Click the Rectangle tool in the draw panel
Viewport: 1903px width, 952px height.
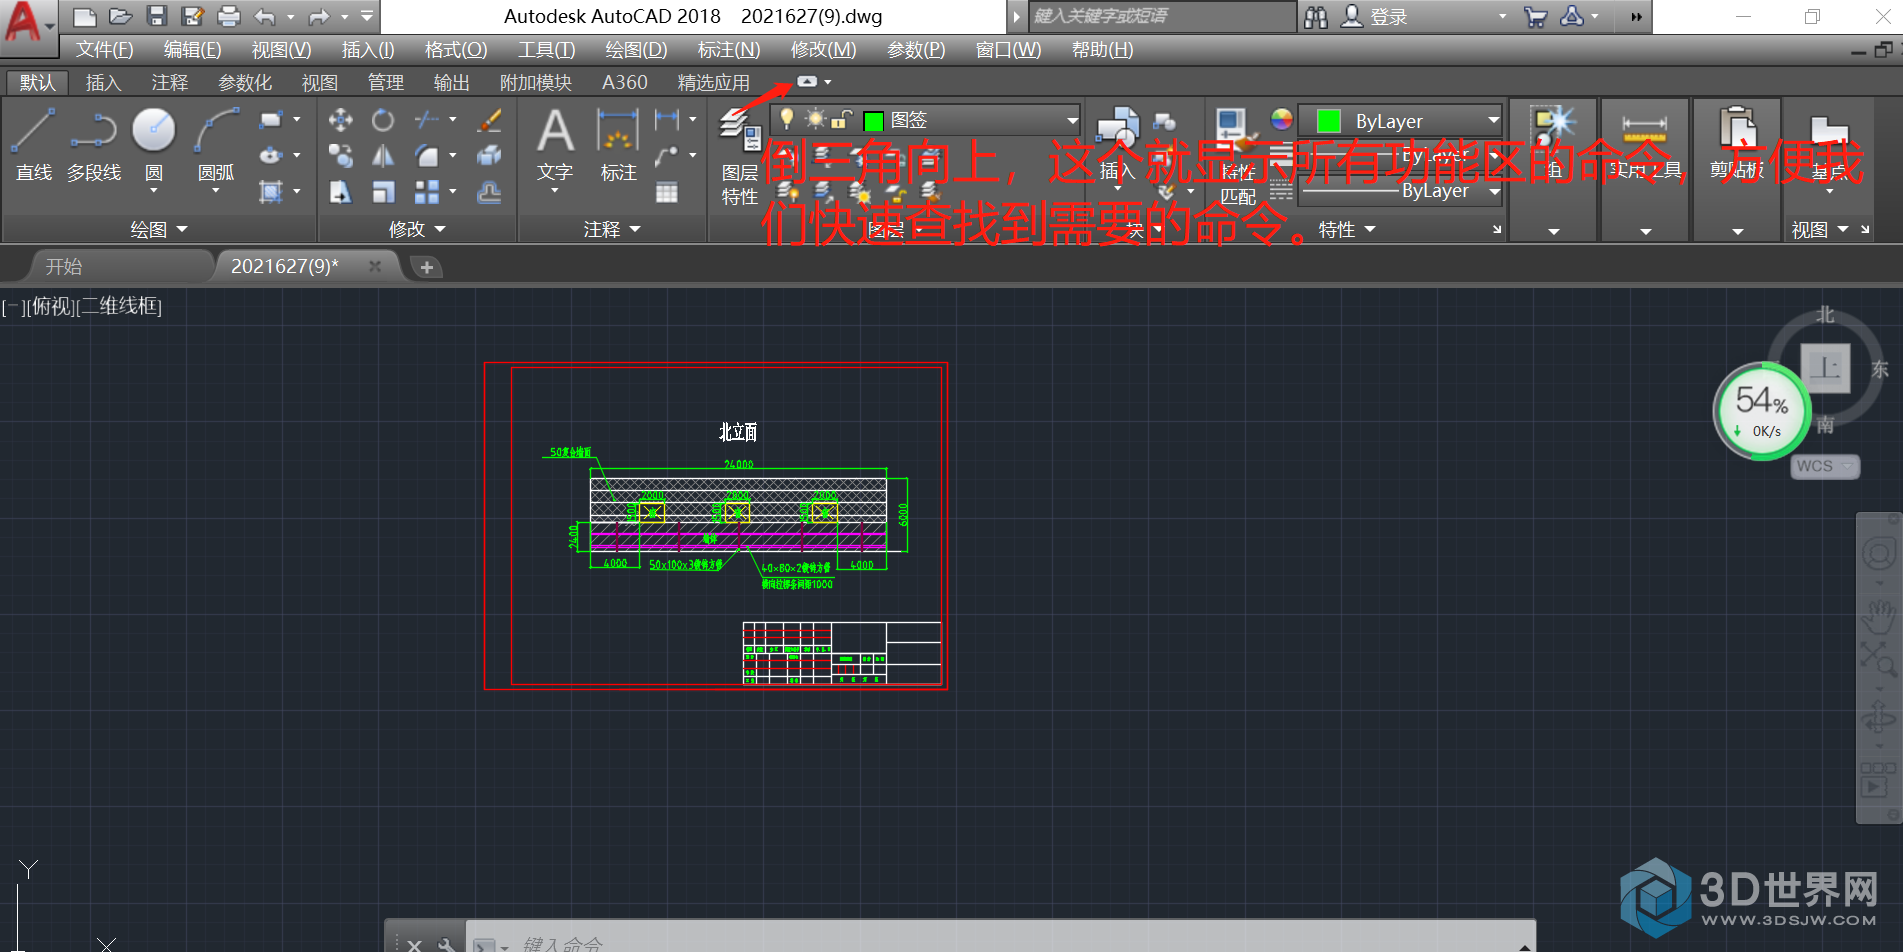[x=271, y=120]
